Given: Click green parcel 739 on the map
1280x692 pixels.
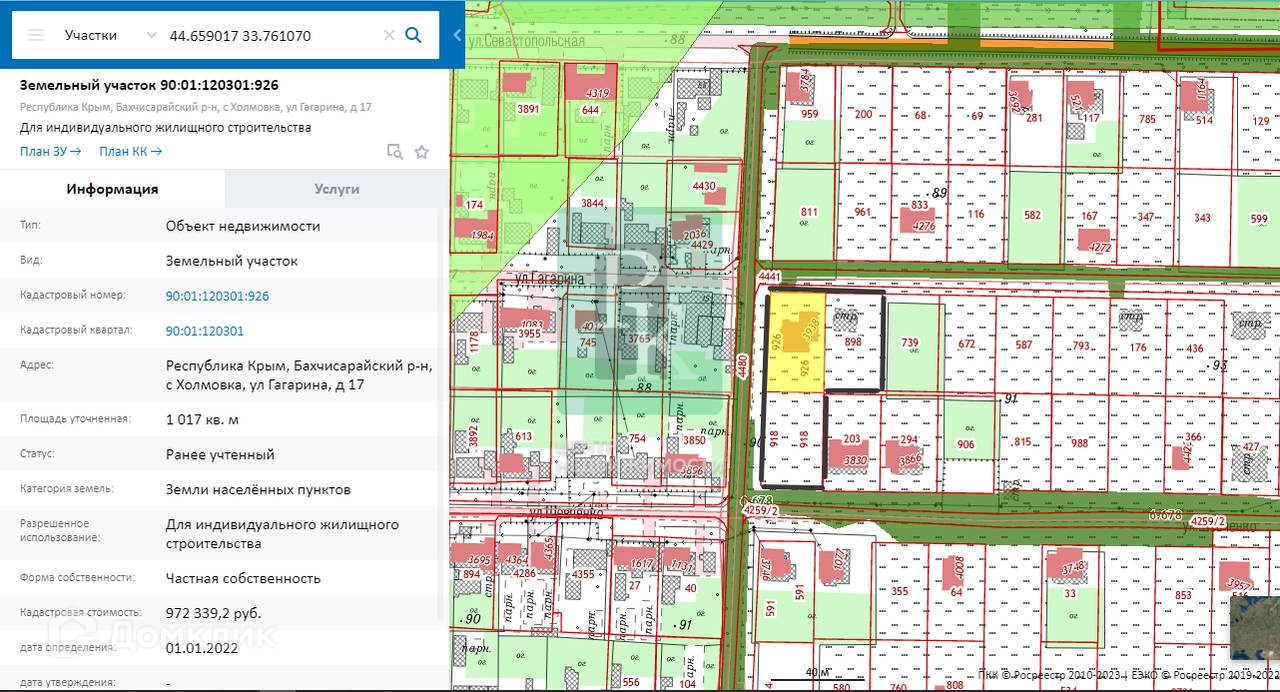Looking at the screenshot, I should coord(913,345).
